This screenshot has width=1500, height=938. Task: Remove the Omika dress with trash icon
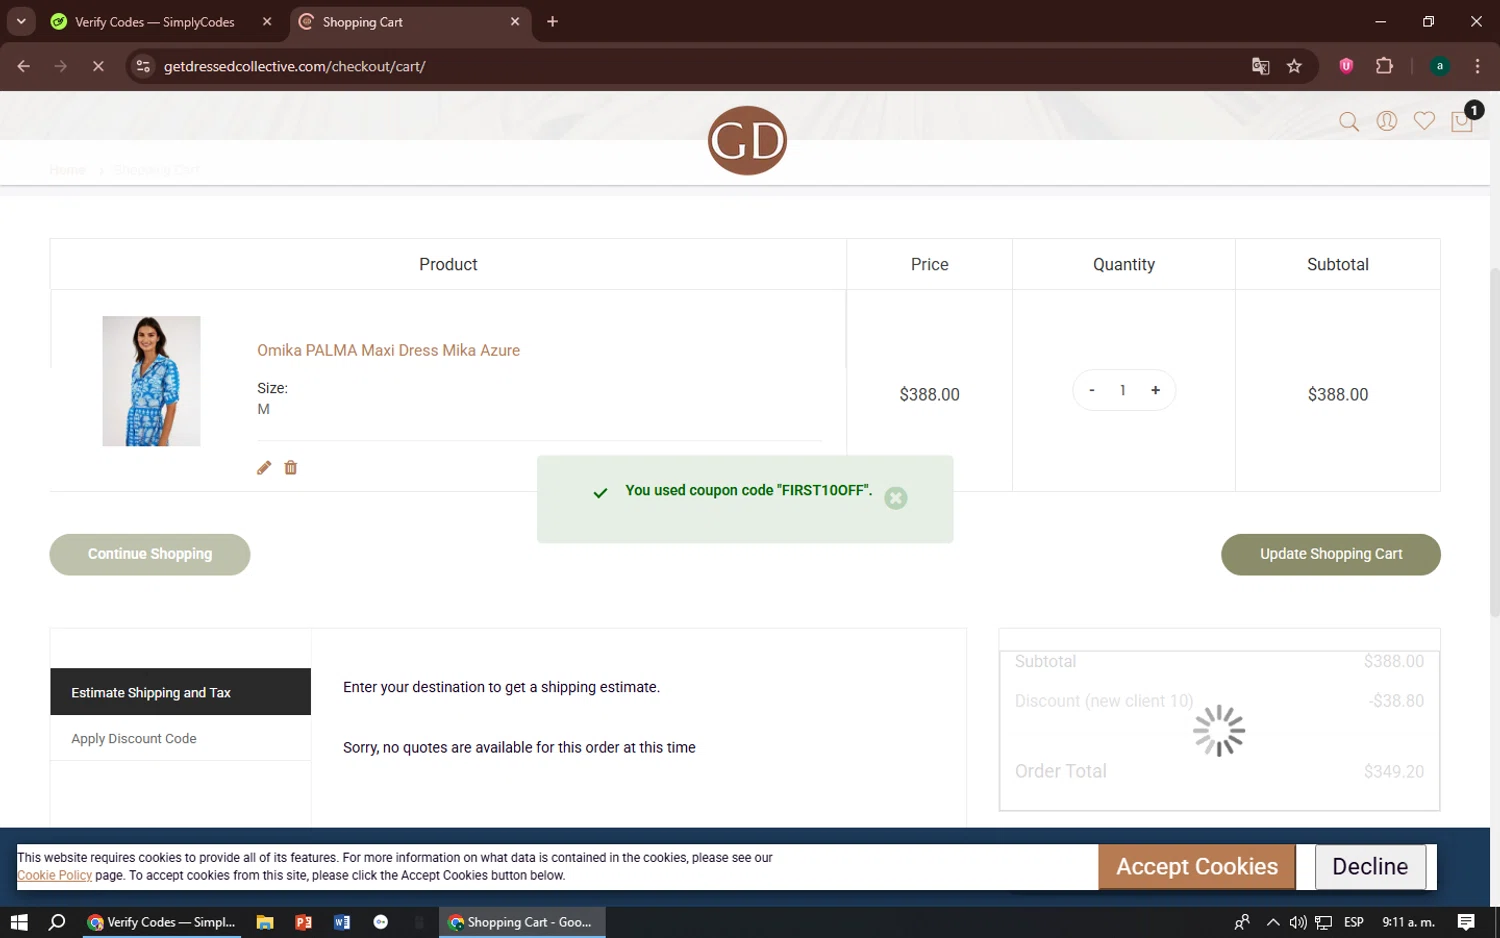pos(291,468)
